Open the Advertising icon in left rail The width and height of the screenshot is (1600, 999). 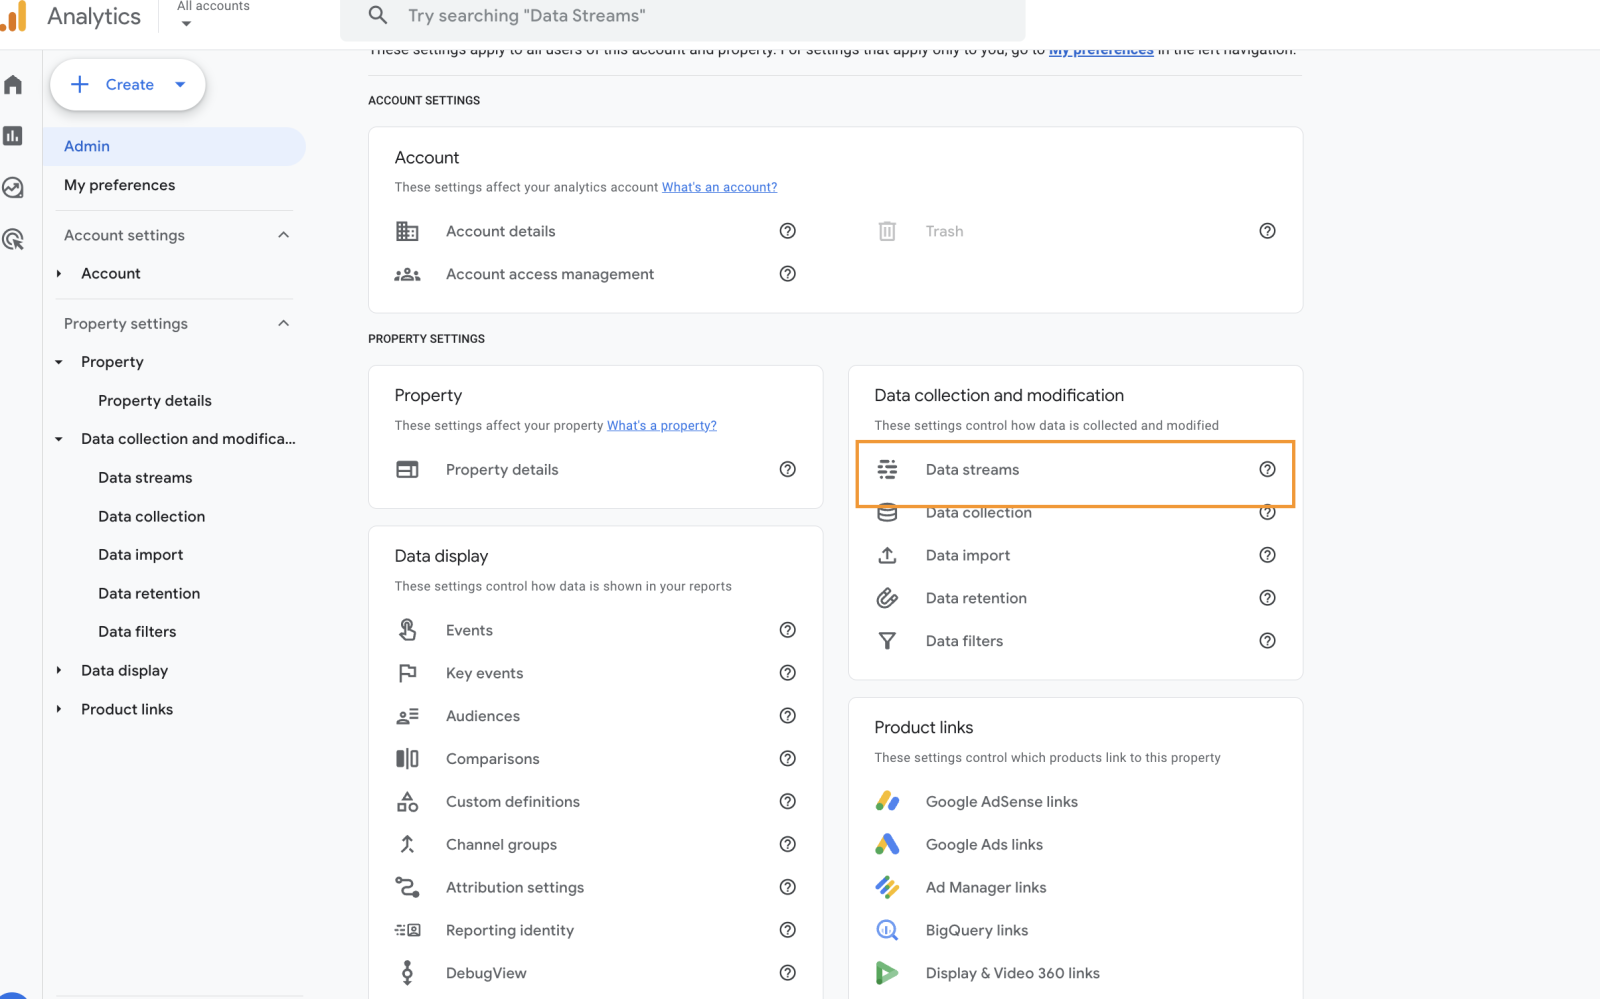[13, 239]
